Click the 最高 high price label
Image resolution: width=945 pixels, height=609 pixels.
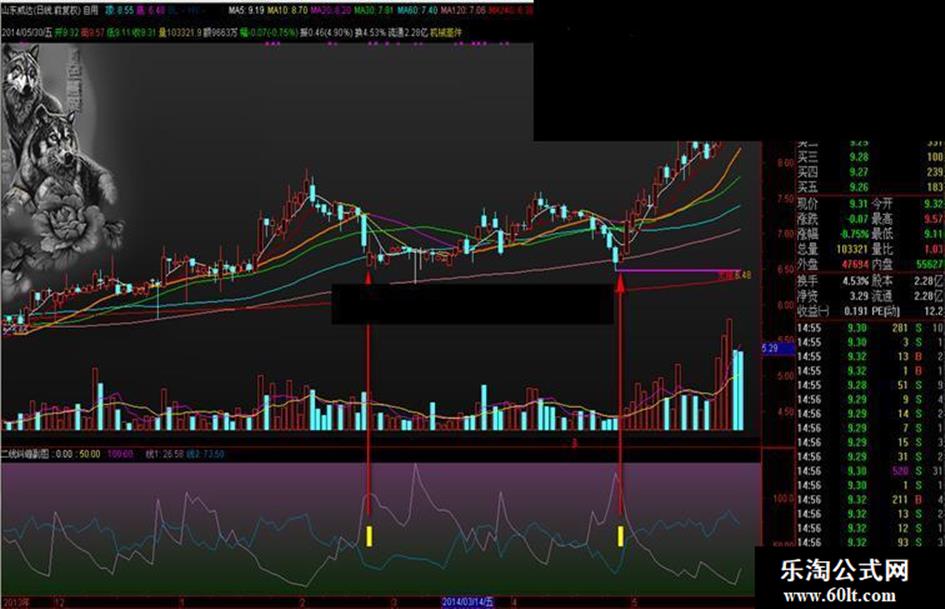(882, 219)
